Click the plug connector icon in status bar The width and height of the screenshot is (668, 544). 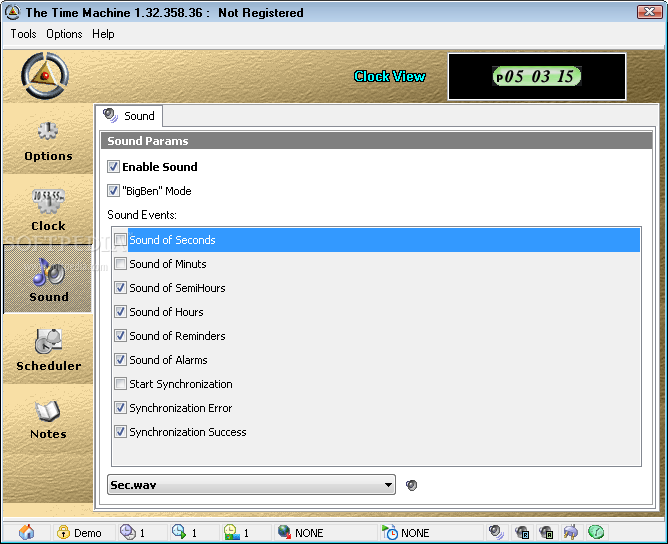click(x=571, y=532)
